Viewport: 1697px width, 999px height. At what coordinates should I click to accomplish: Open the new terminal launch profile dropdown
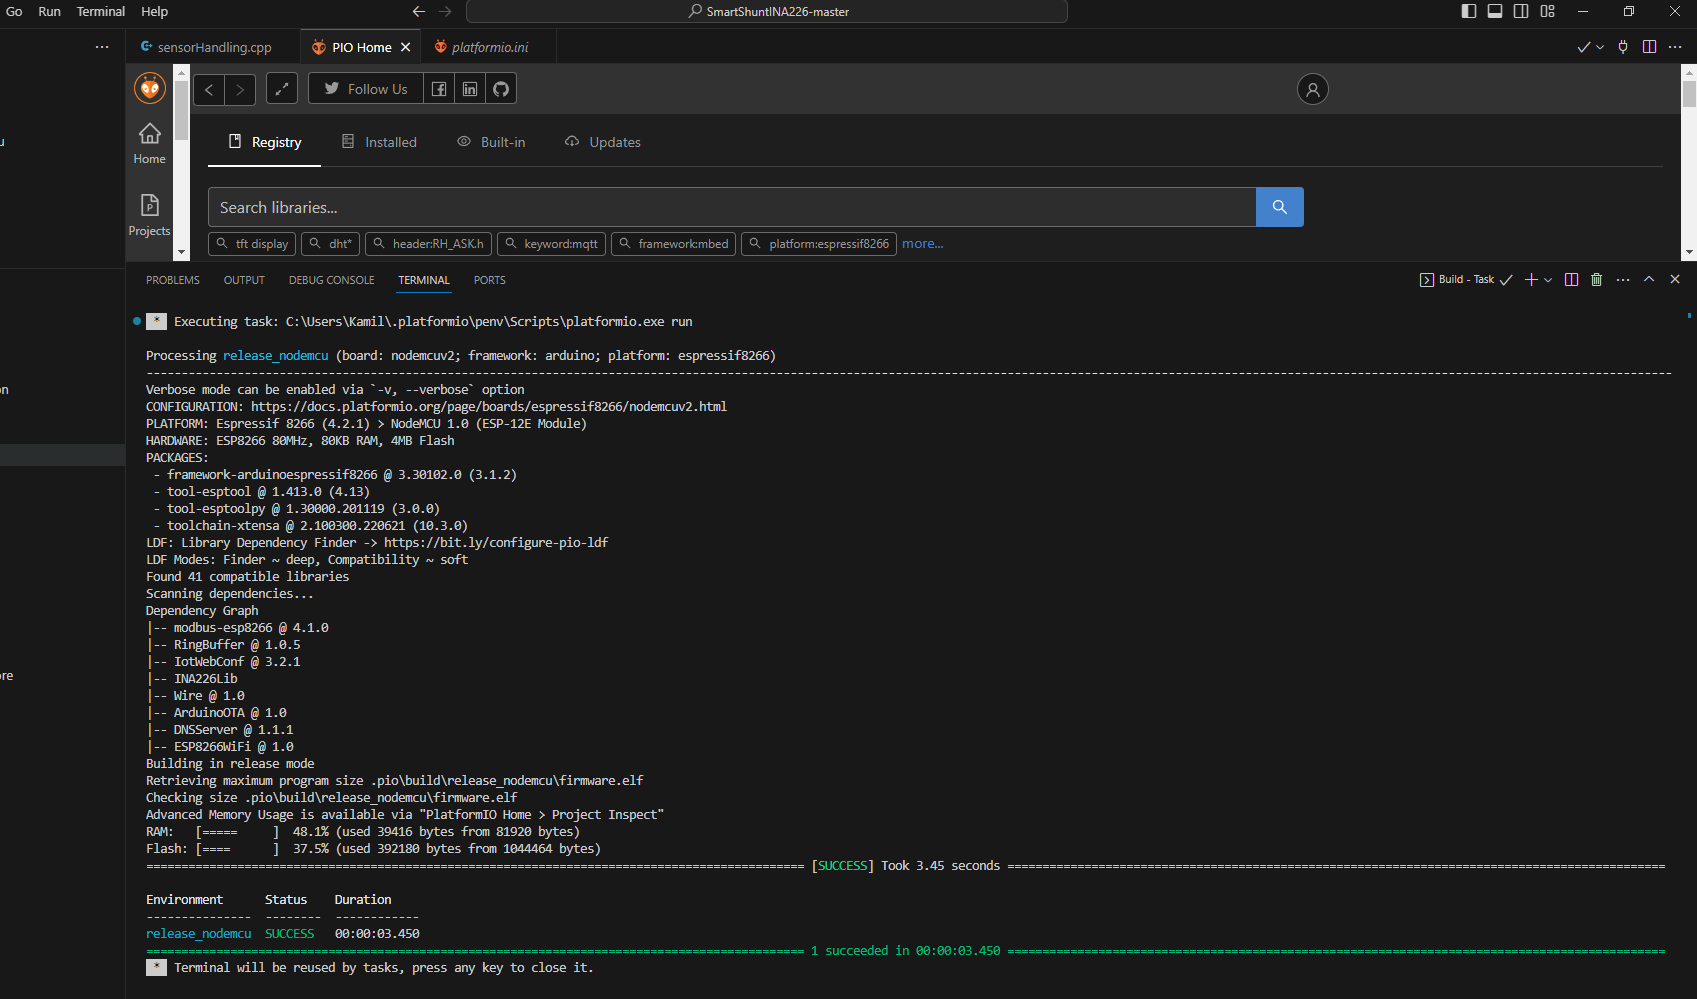point(1548,280)
